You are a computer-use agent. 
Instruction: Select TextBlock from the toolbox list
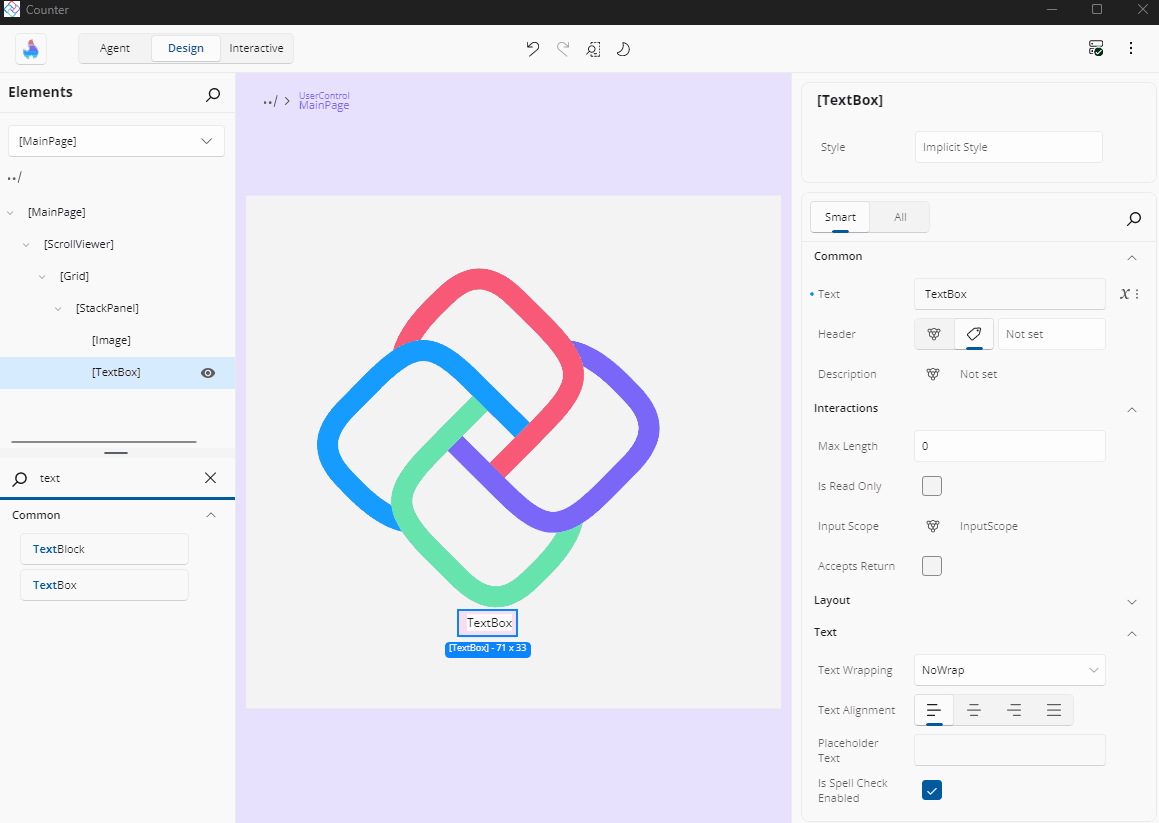[104, 549]
